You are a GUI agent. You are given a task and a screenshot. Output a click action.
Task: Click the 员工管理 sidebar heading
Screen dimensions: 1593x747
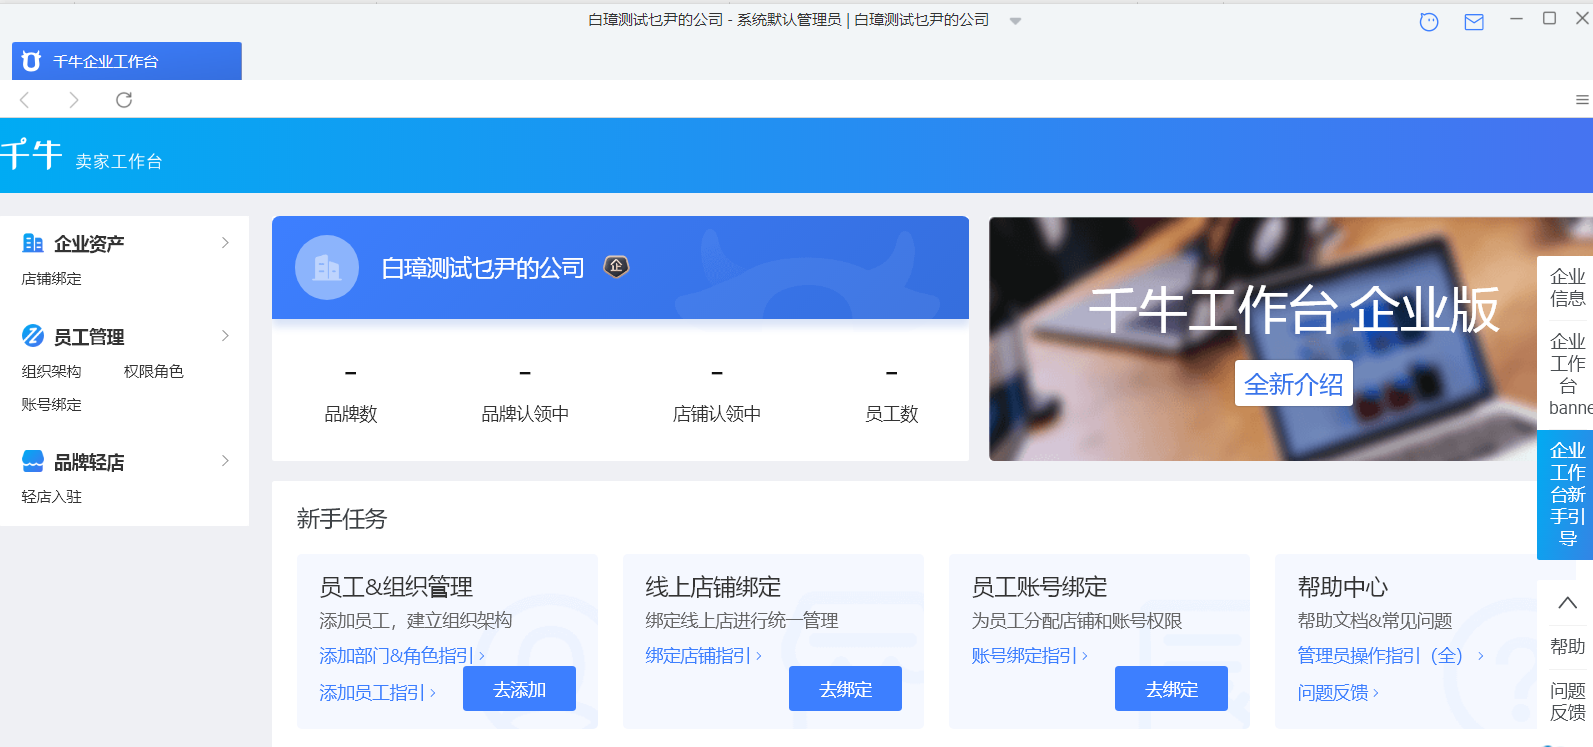(x=89, y=337)
